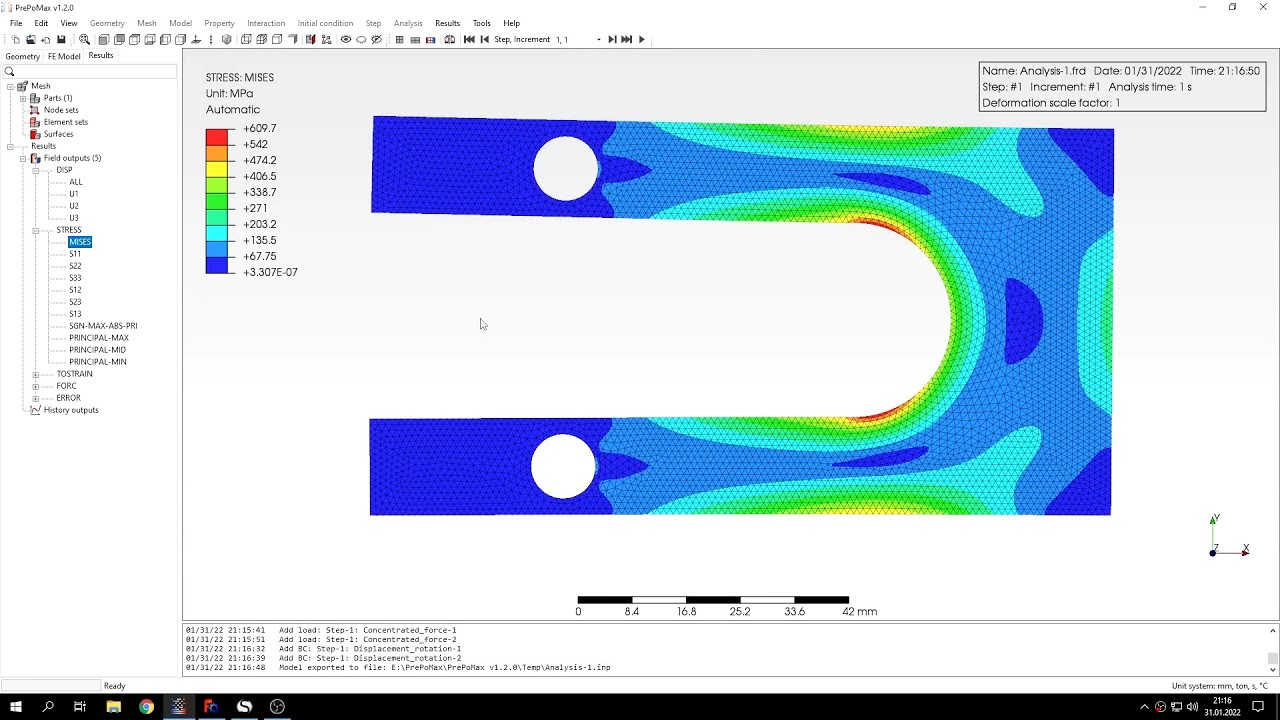Collapse the Results tree node
This screenshot has width=1280, height=720.
pyautogui.click(x=10, y=146)
